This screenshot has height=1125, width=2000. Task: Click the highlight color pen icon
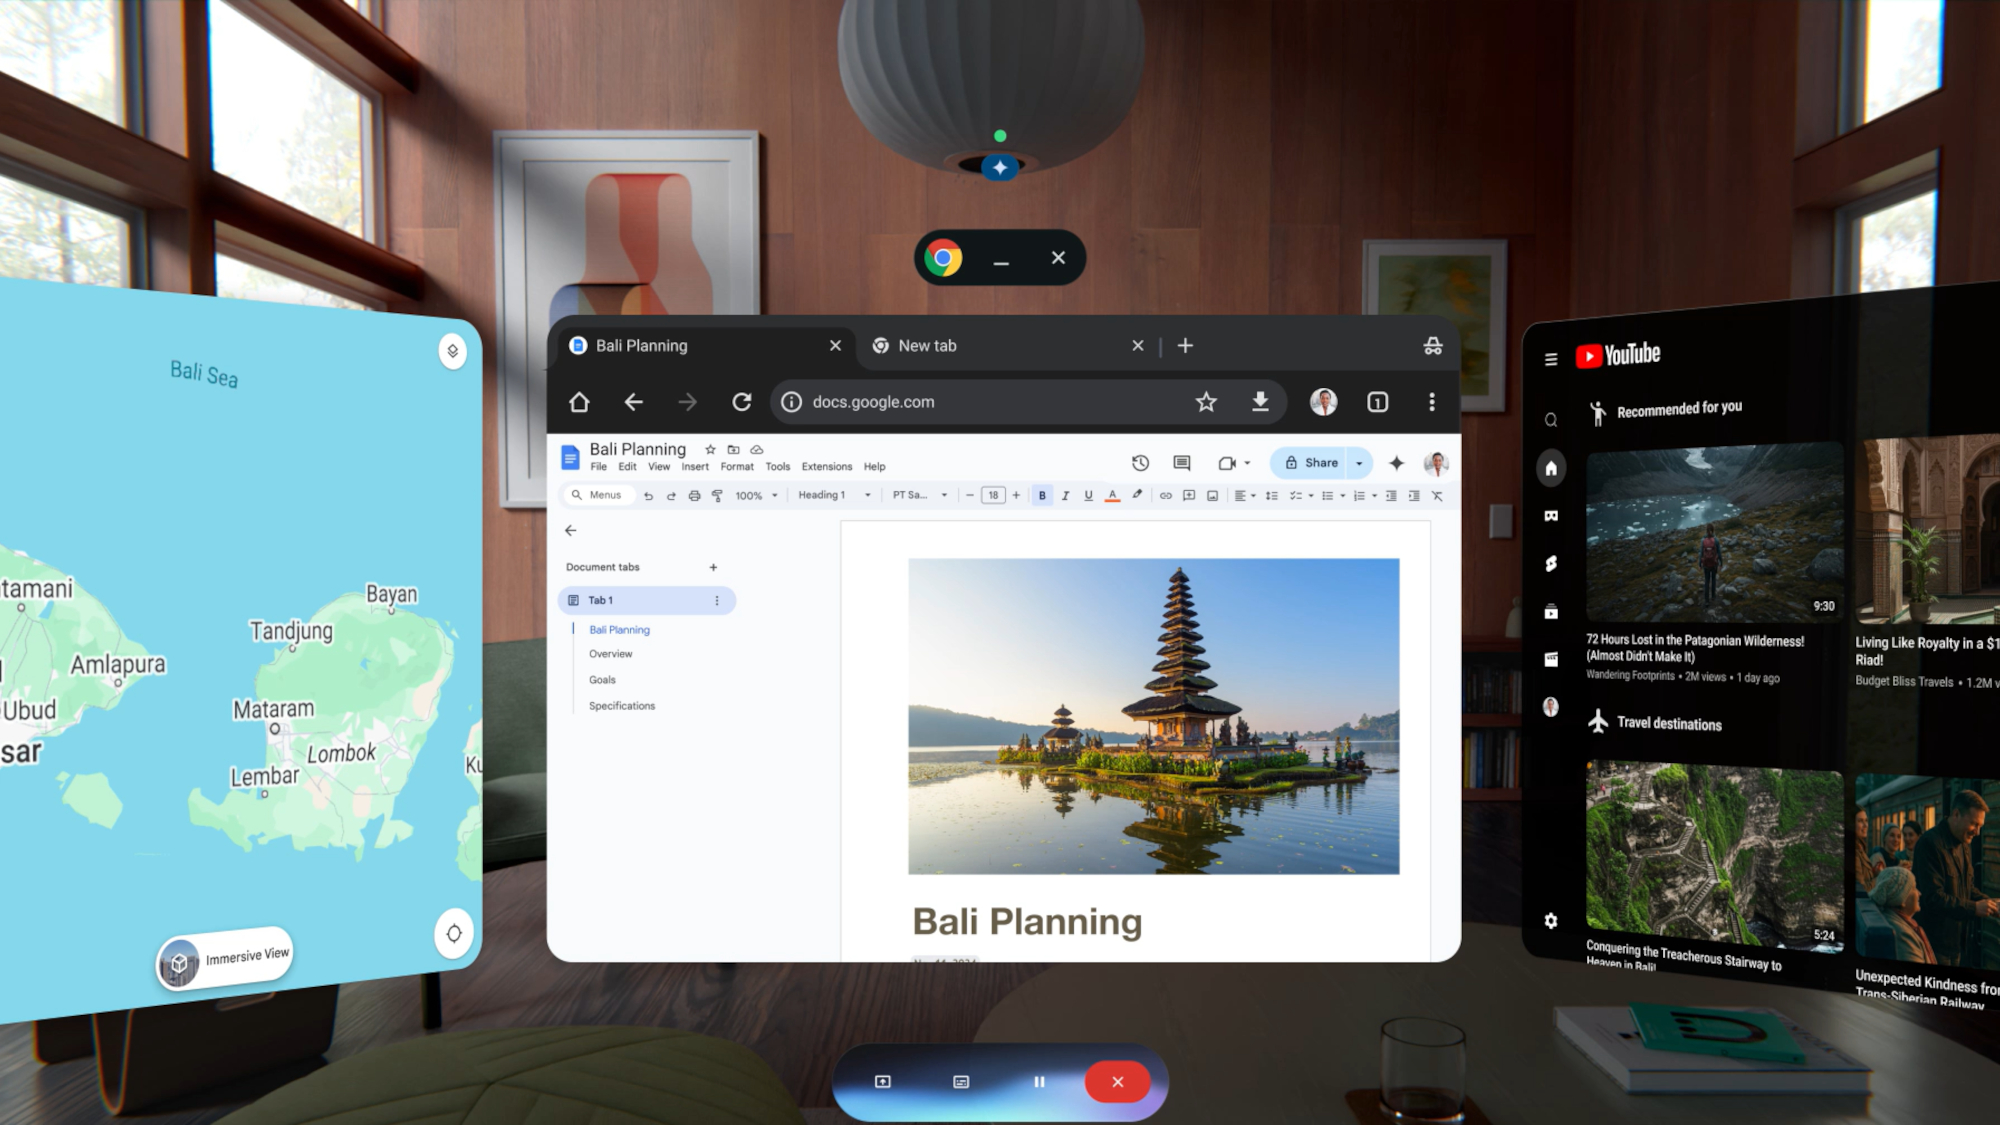click(1137, 495)
